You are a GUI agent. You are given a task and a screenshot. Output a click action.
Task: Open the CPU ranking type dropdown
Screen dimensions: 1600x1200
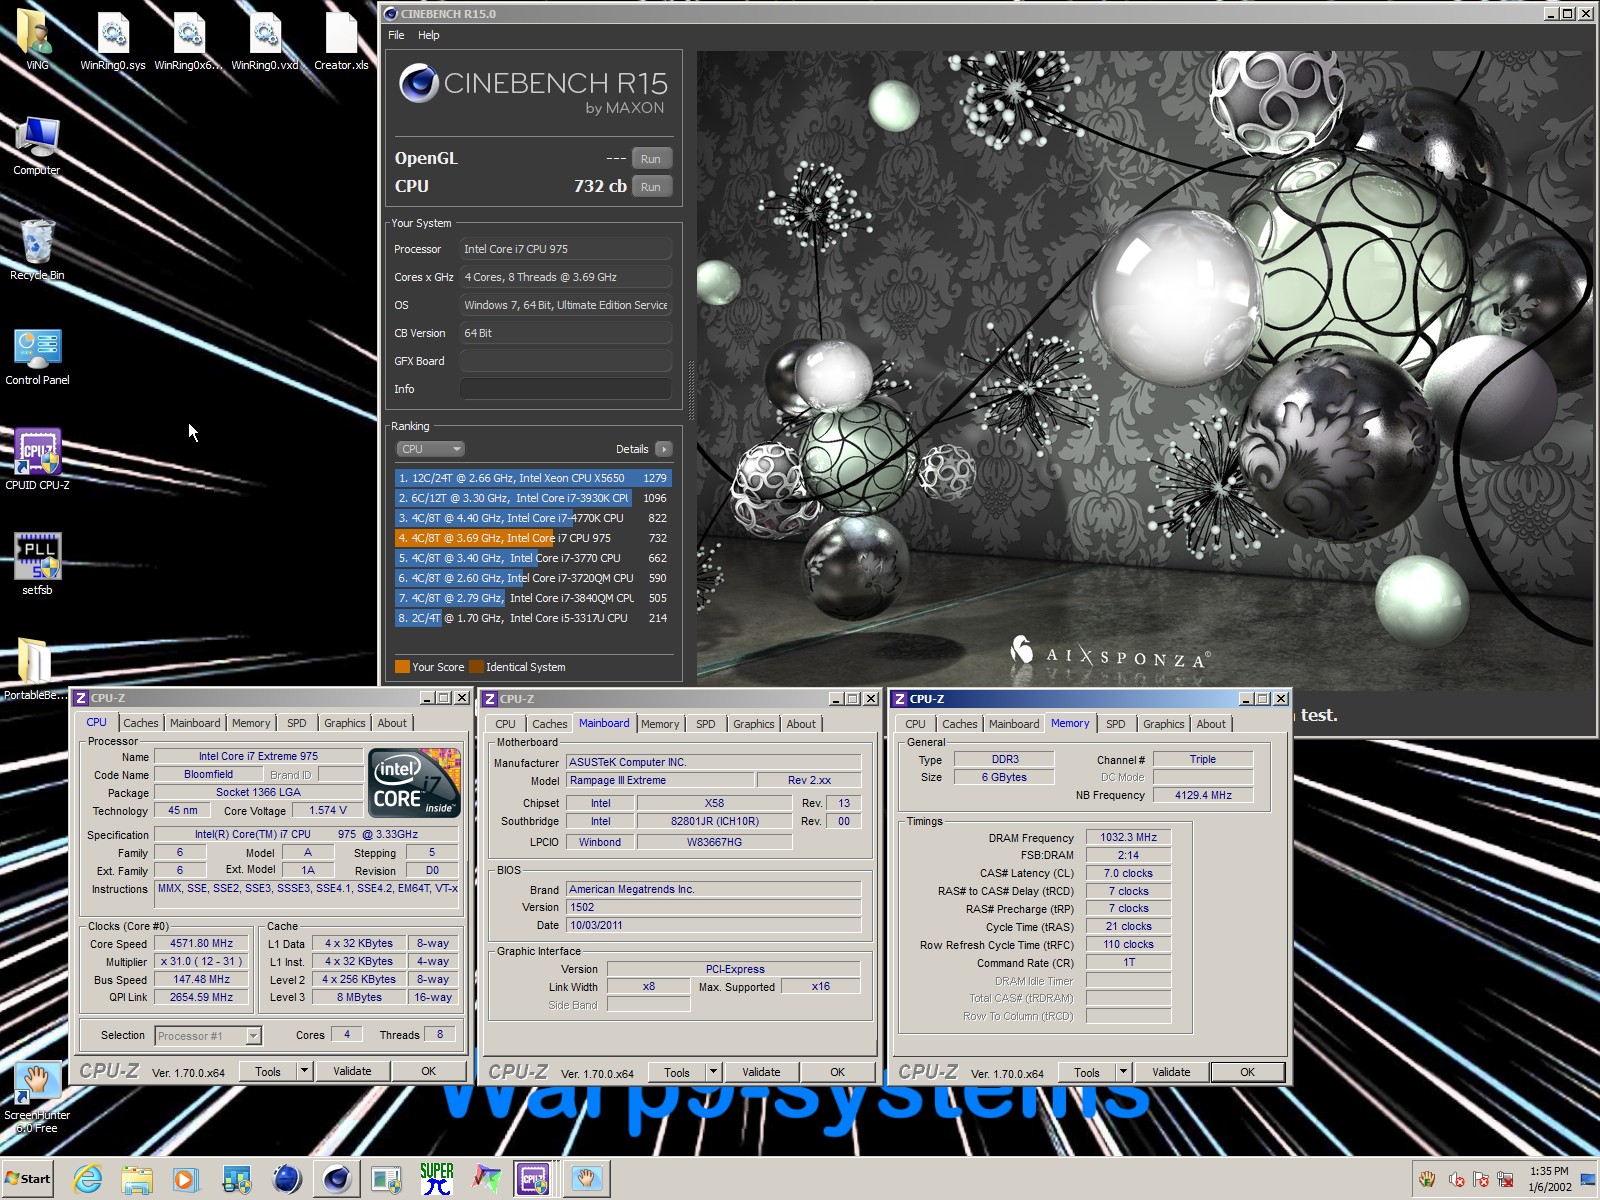tap(431, 449)
